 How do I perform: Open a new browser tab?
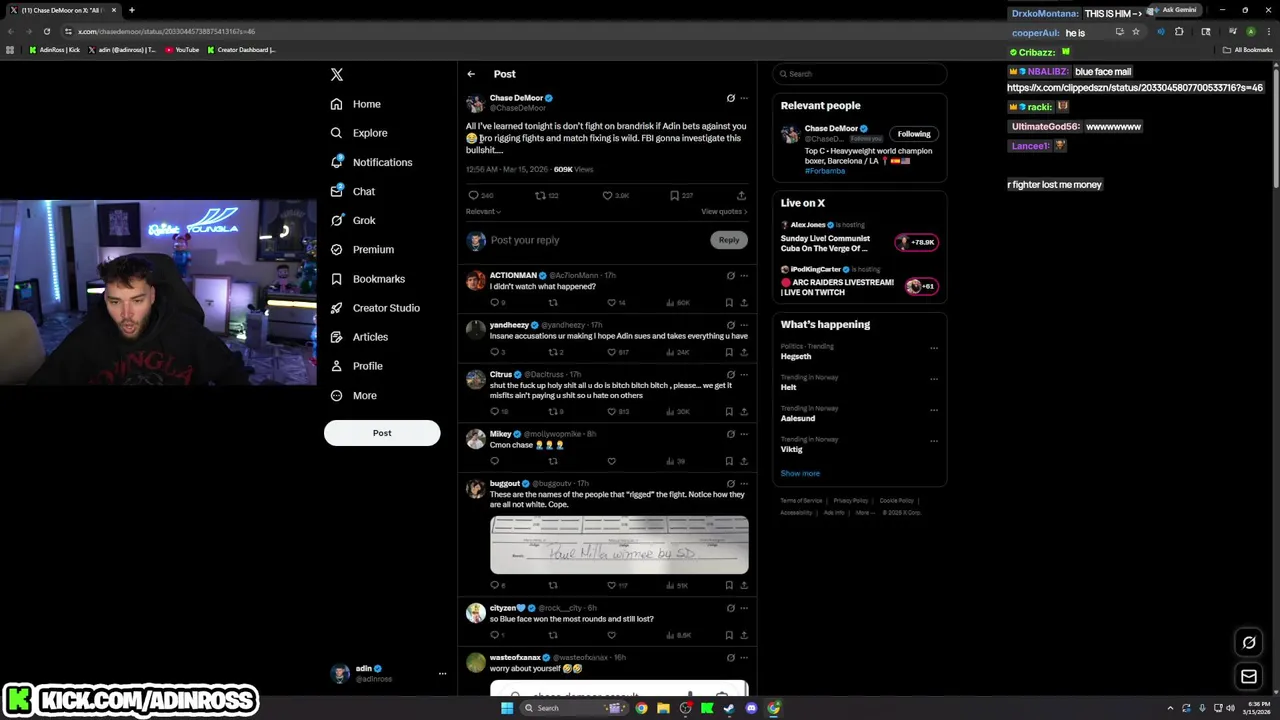131,10
